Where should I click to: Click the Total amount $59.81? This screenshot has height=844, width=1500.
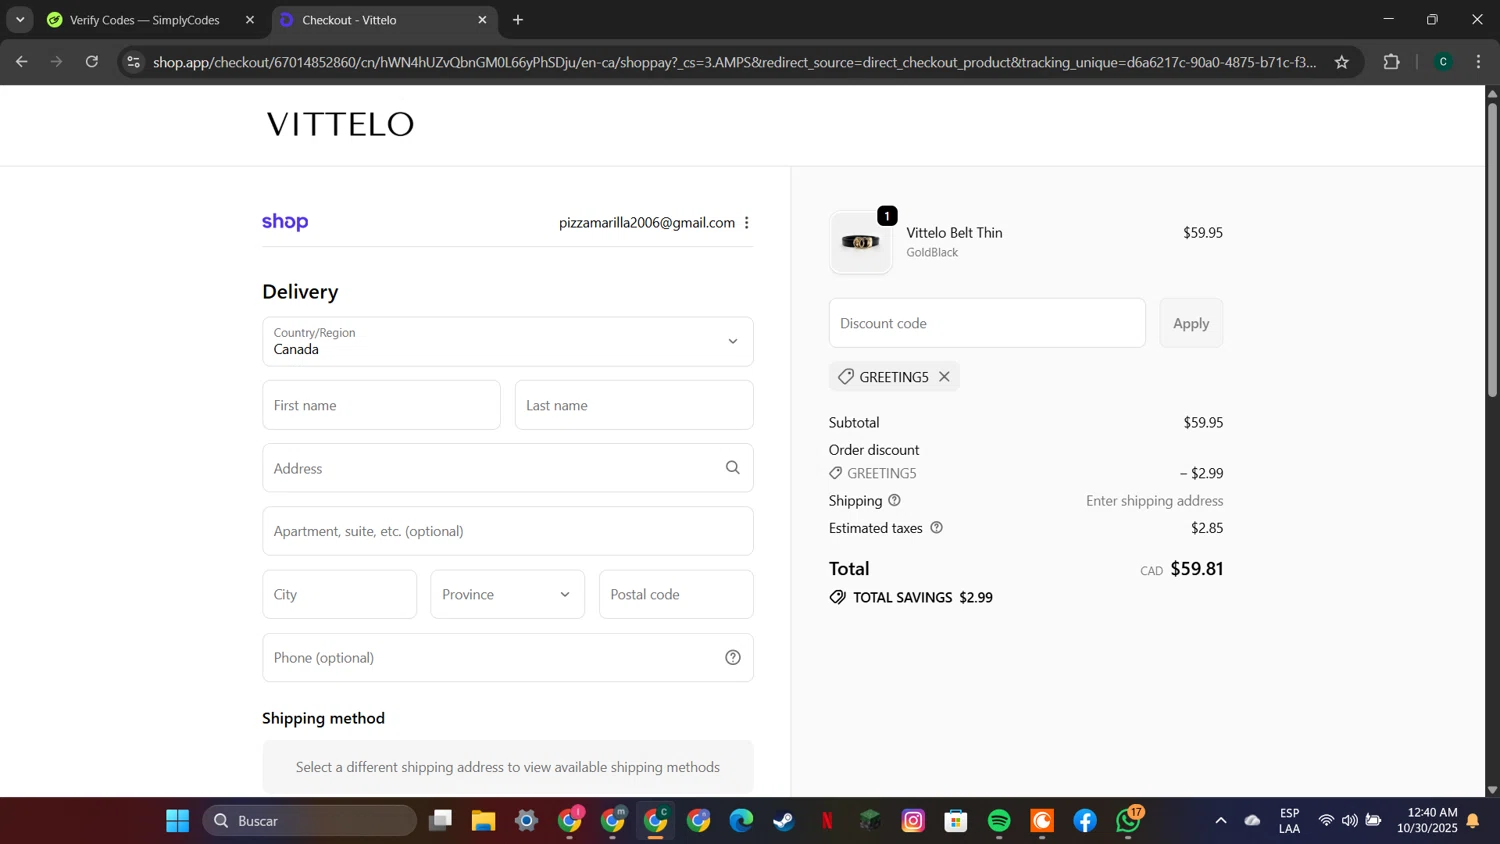(x=1197, y=569)
